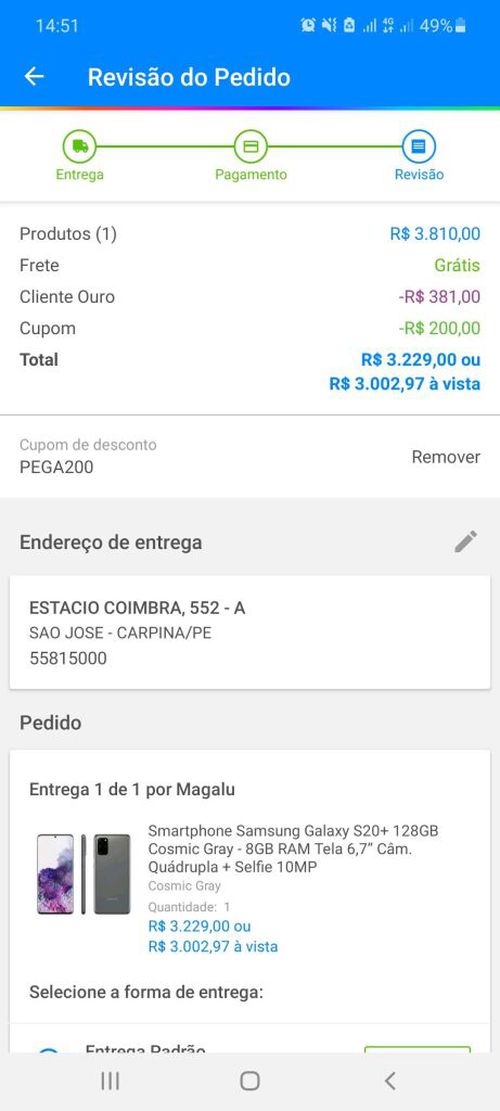Tap Android recent apps button

[x=110, y=1081]
